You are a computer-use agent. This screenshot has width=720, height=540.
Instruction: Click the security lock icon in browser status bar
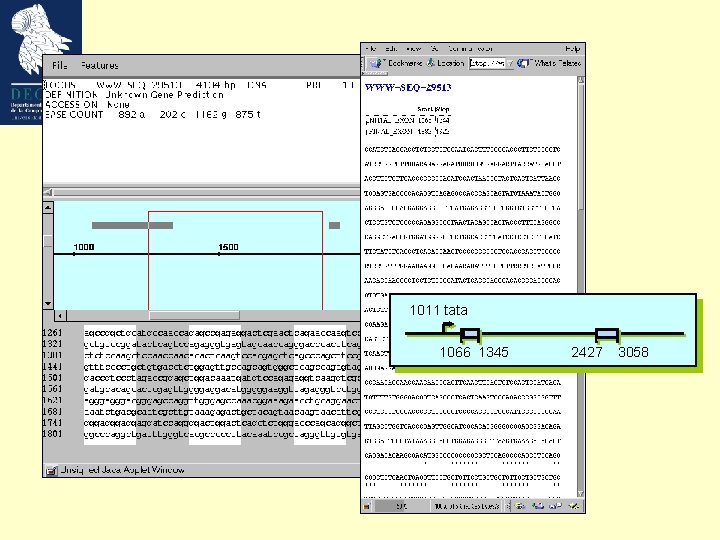tap(366, 506)
